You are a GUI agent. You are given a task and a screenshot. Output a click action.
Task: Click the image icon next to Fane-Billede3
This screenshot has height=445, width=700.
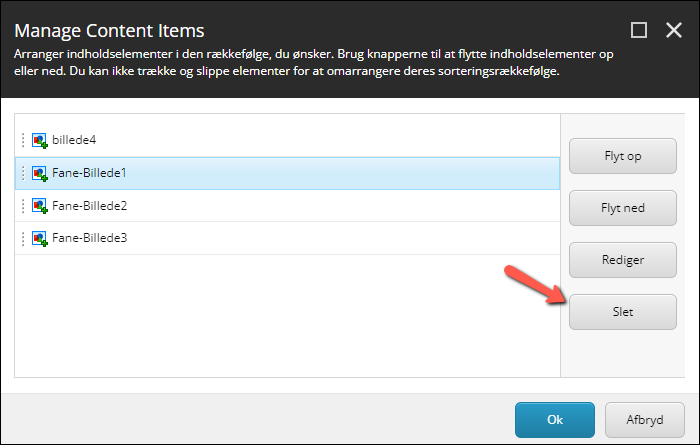pos(40,238)
